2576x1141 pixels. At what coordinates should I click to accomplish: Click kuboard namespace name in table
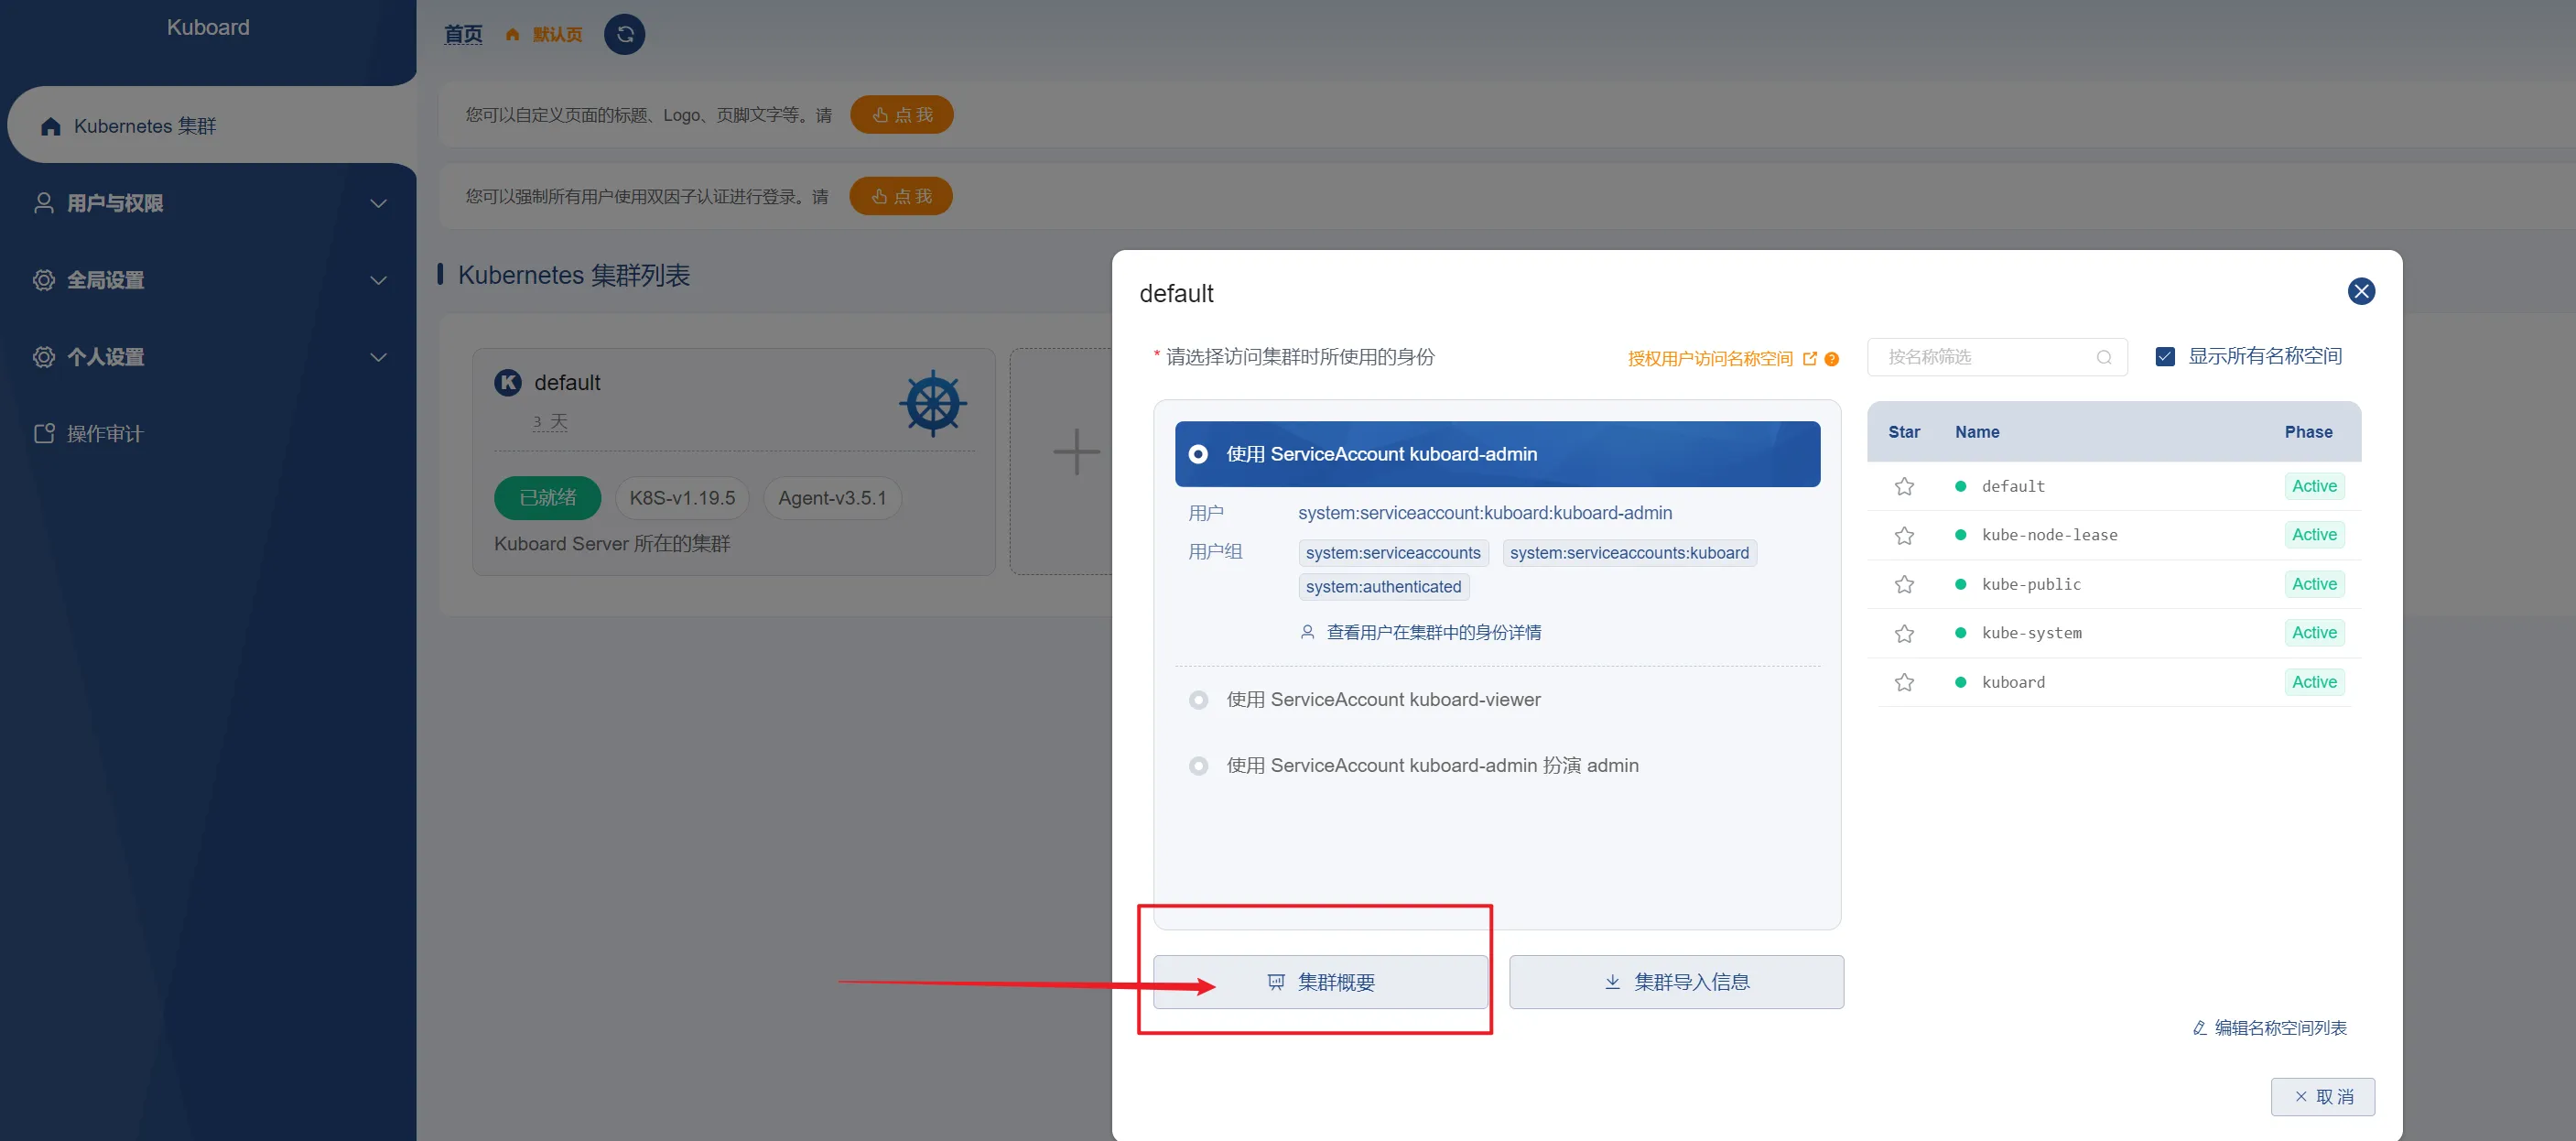2013,682
